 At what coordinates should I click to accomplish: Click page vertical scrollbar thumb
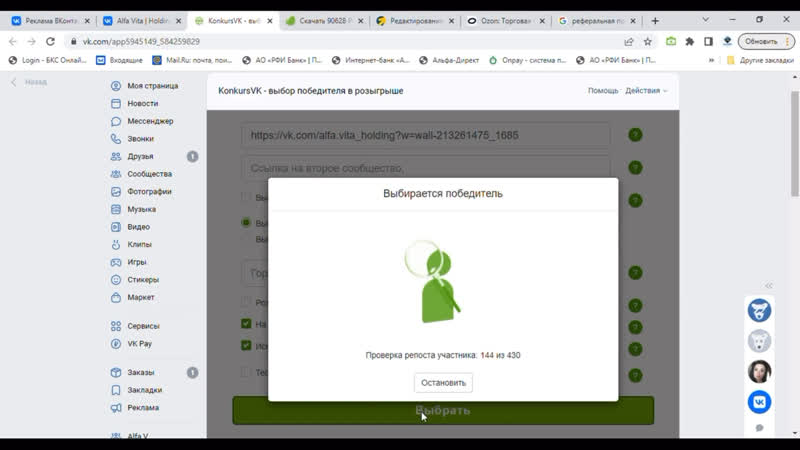[795, 144]
